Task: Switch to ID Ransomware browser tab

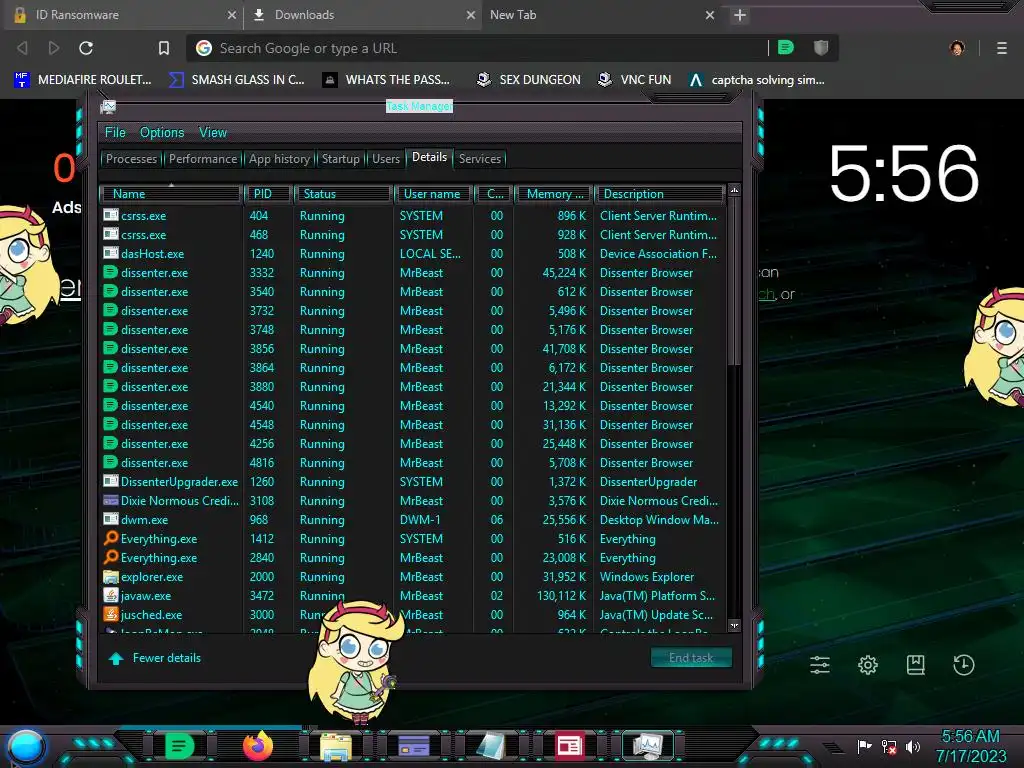Action: pyautogui.click(x=123, y=15)
